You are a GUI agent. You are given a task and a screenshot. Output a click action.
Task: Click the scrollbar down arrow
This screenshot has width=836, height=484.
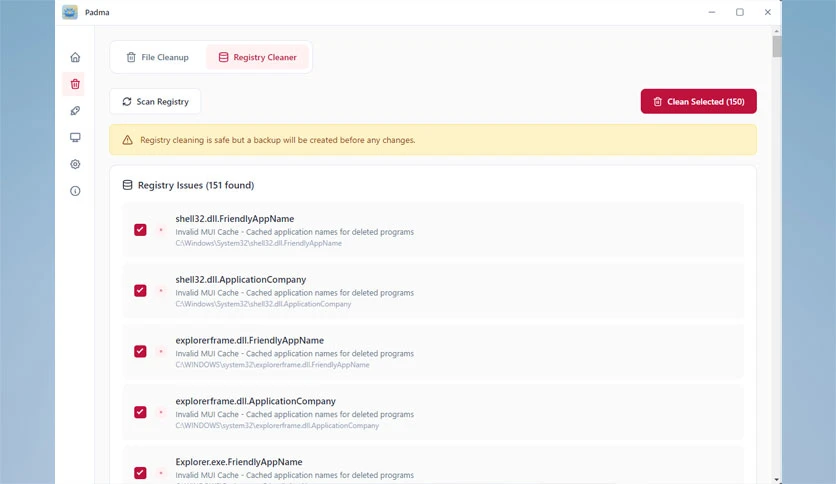pos(777,480)
